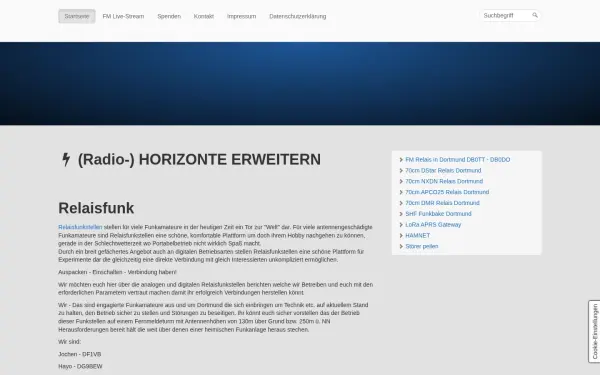600x375 pixels.
Task: Click the chevron next to 70cm NXDN Relais
Action: 401,181
